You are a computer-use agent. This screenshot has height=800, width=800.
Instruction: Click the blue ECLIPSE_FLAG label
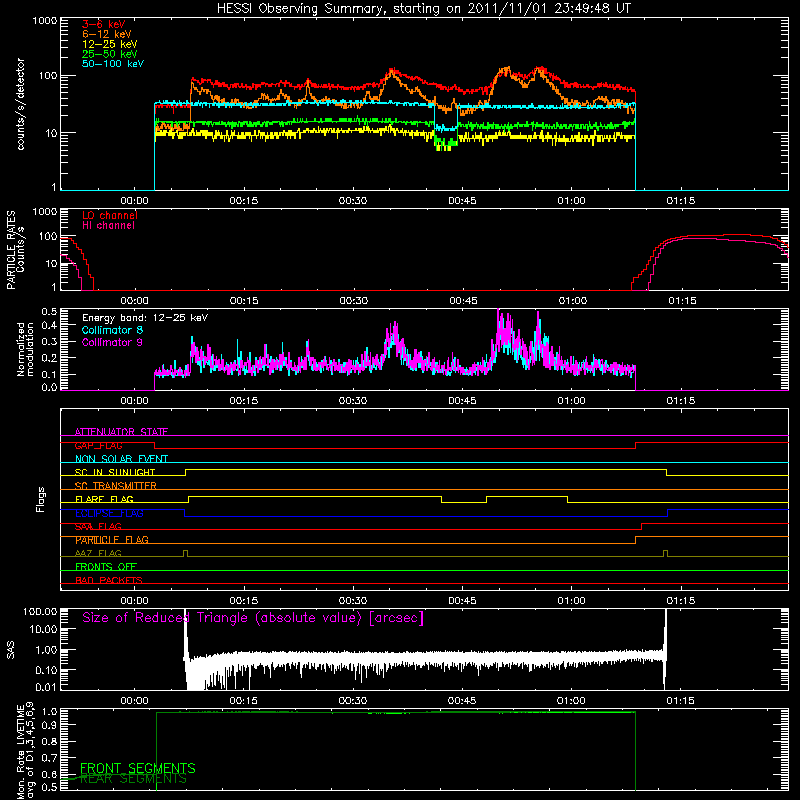pyautogui.click(x=109, y=513)
